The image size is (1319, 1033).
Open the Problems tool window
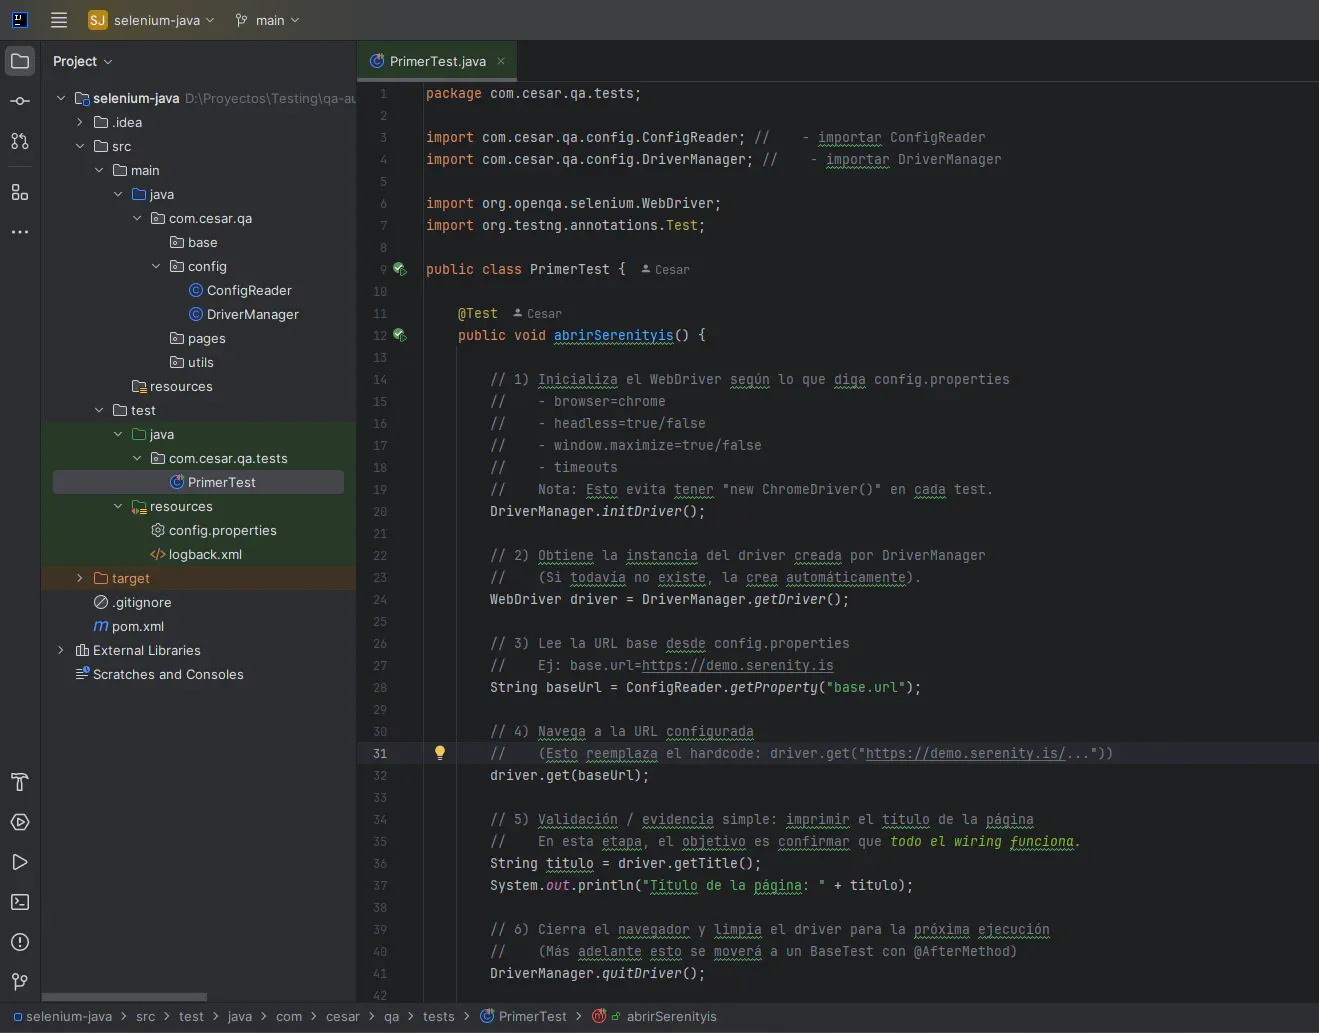click(20, 942)
